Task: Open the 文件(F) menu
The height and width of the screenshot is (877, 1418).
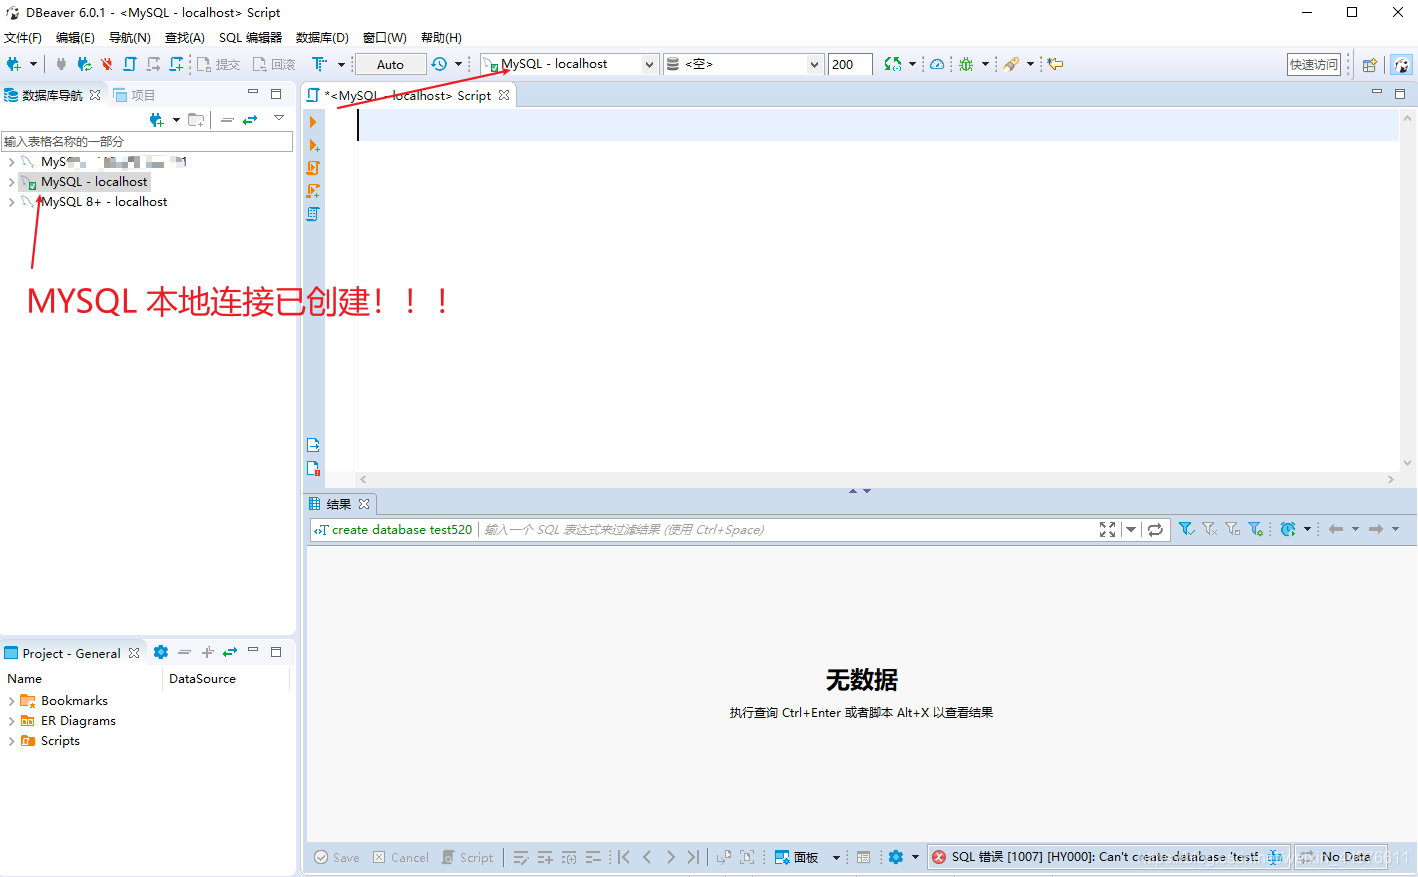Action: click(23, 37)
